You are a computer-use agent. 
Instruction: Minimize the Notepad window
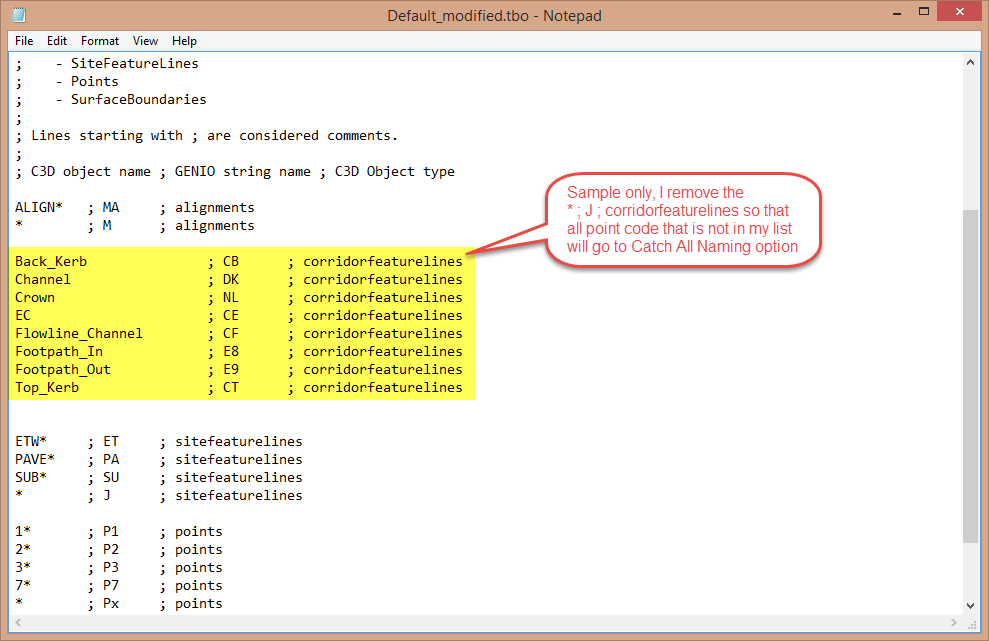click(x=897, y=13)
